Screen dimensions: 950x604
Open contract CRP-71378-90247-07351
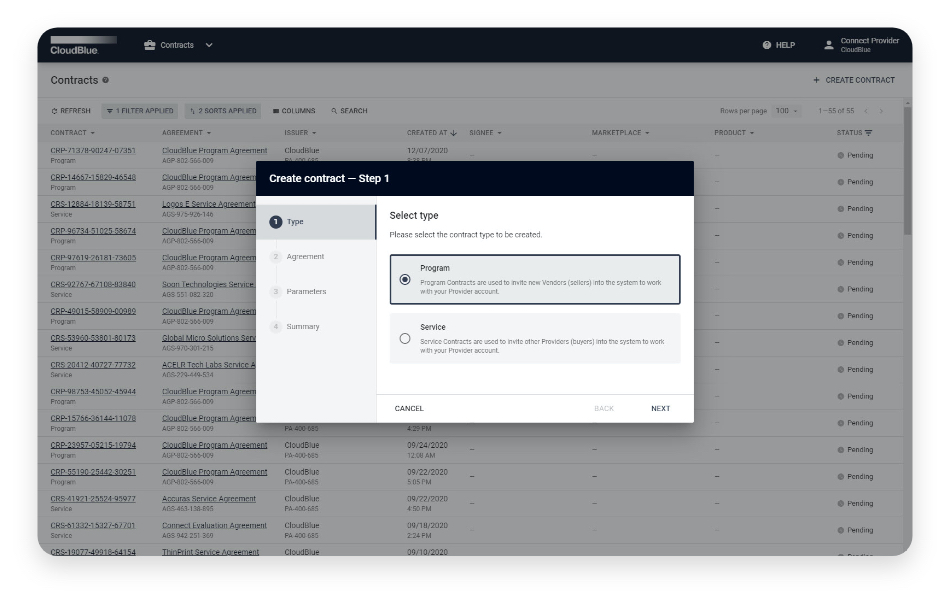point(93,150)
